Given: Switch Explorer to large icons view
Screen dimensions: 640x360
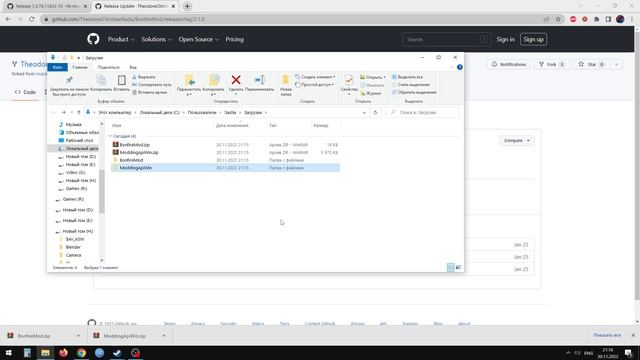Looking at the screenshot, I should (x=458, y=268).
